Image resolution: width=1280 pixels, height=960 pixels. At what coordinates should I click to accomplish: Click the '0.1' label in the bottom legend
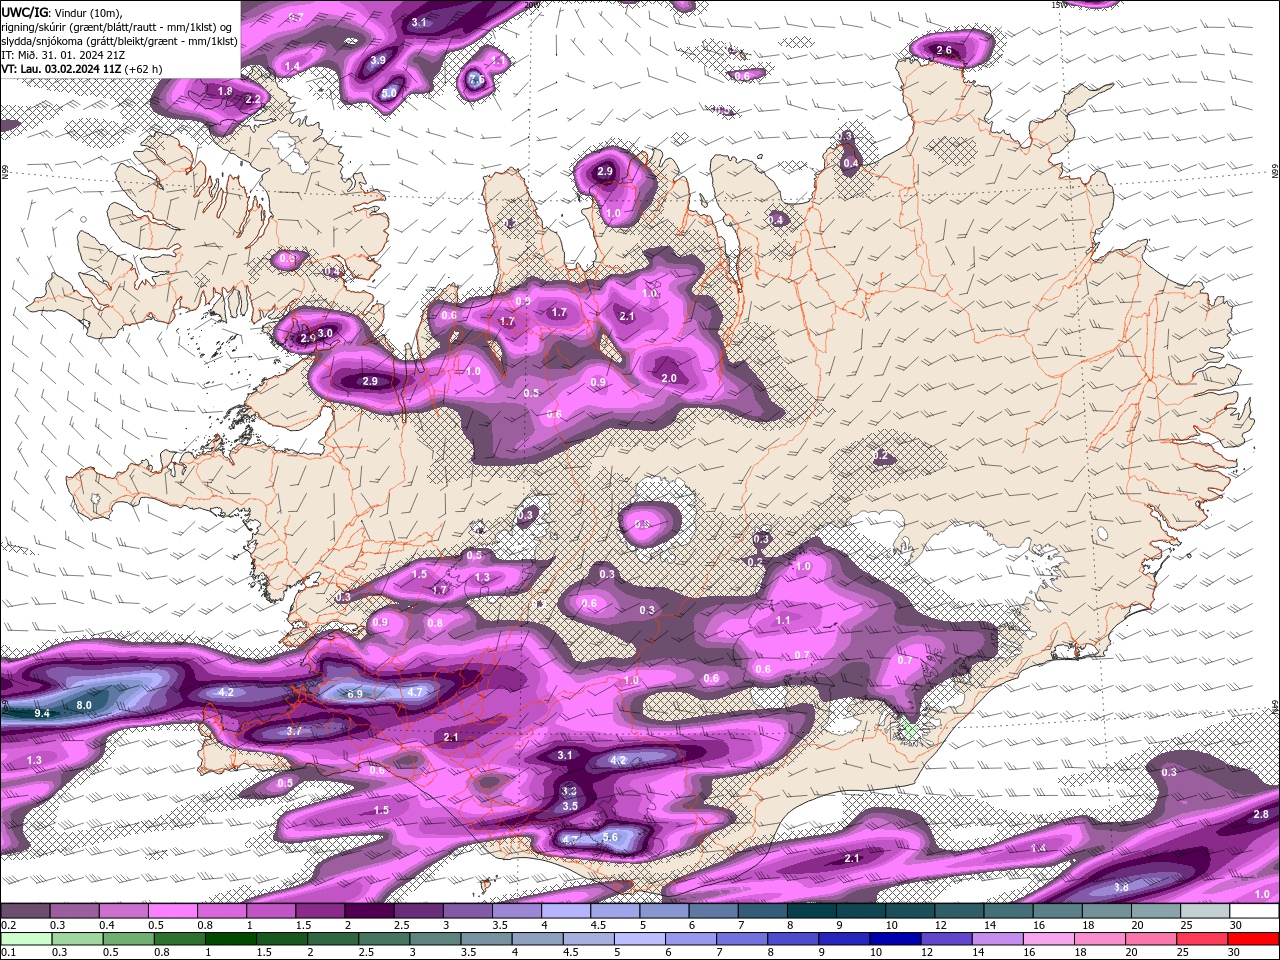click(x=8, y=952)
